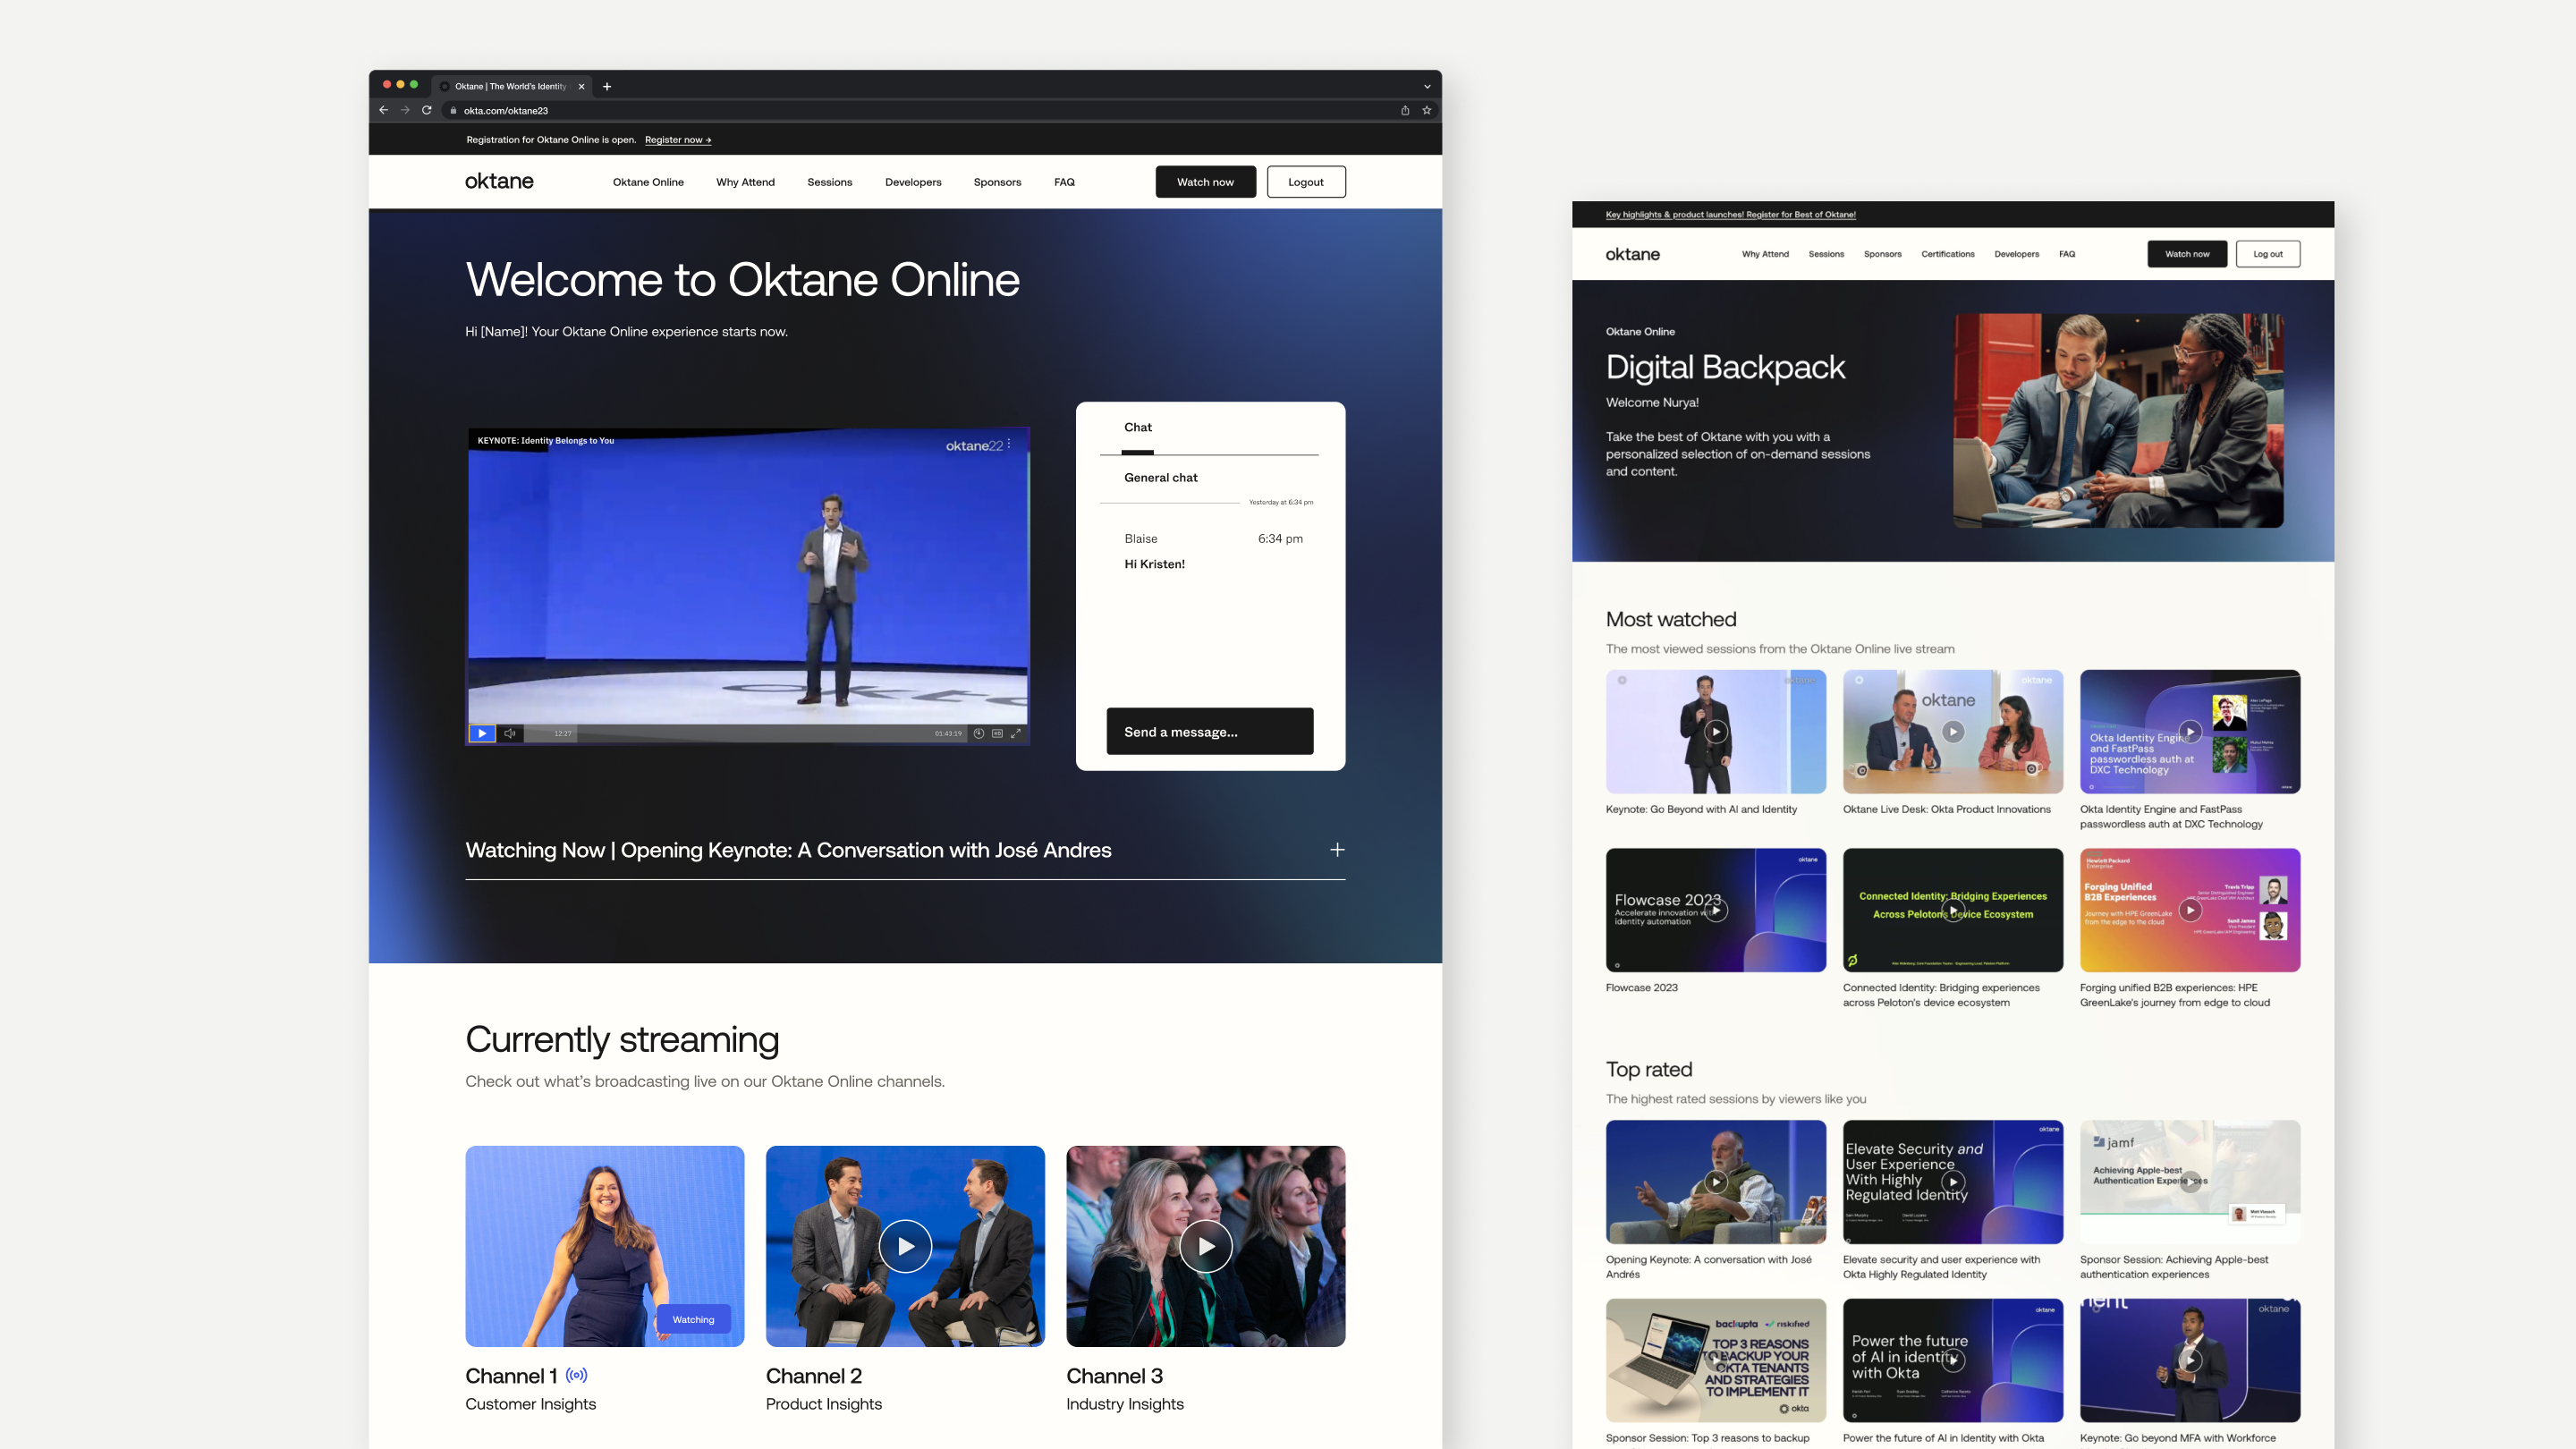Open Developers in right window nav
Image resolution: width=2576 pixels, height=1449 pixels.
click(x=2016, y=254)
